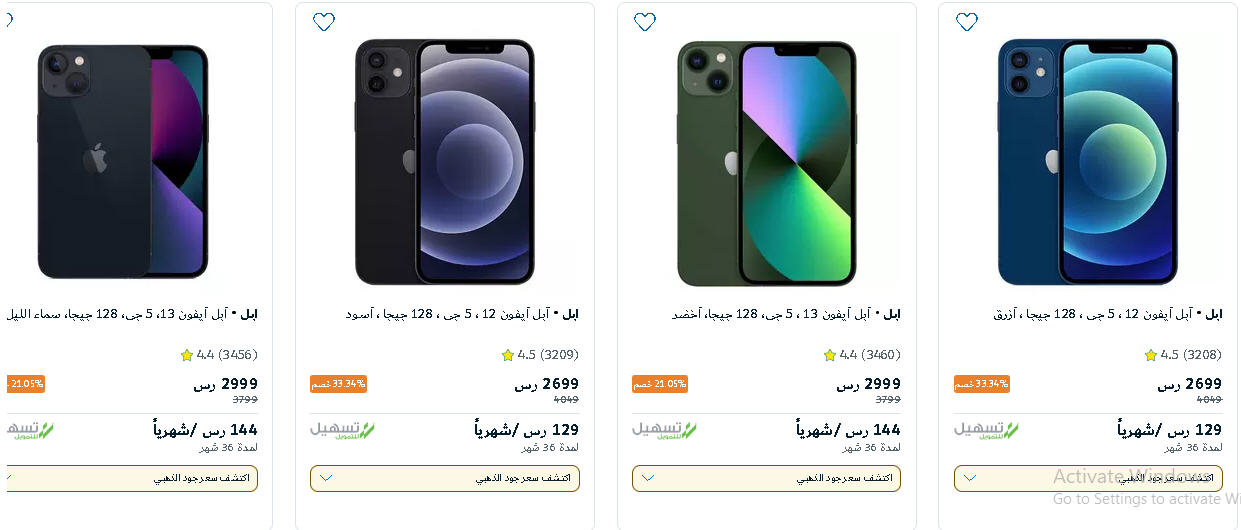This screenshot has height=530, width=1241.
Task: Add blue iPhone 12 to wishlist heart
Action: 966,22
